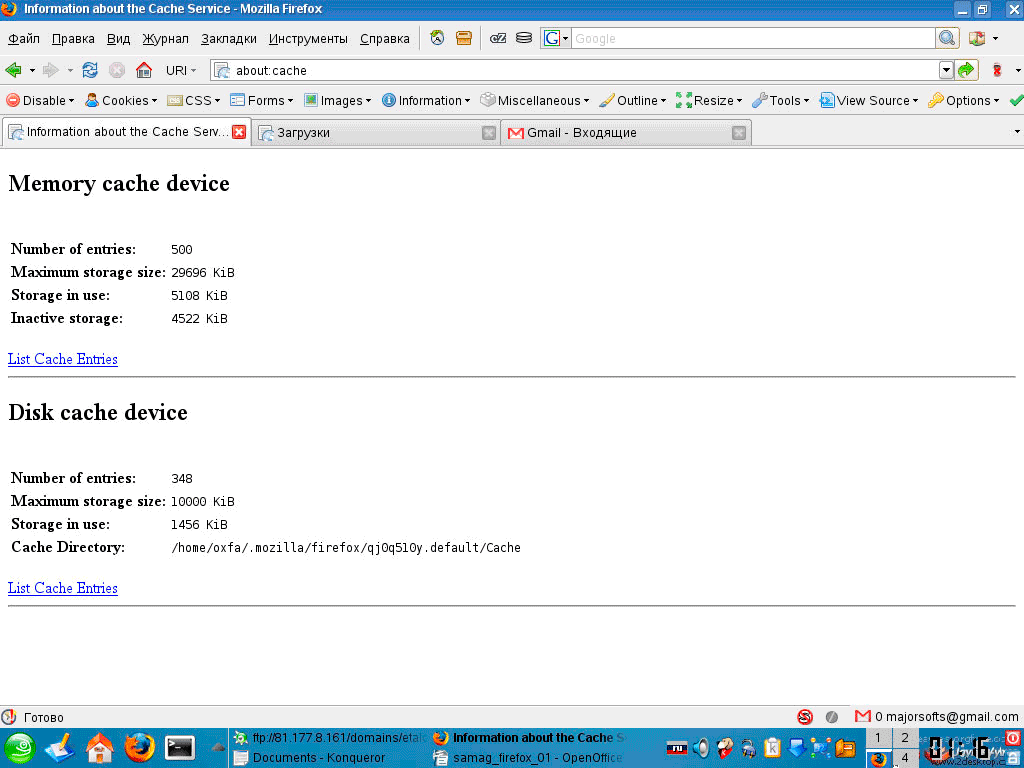
Task: Click the green Go arrow beside address bar
Action: (966, 70)
